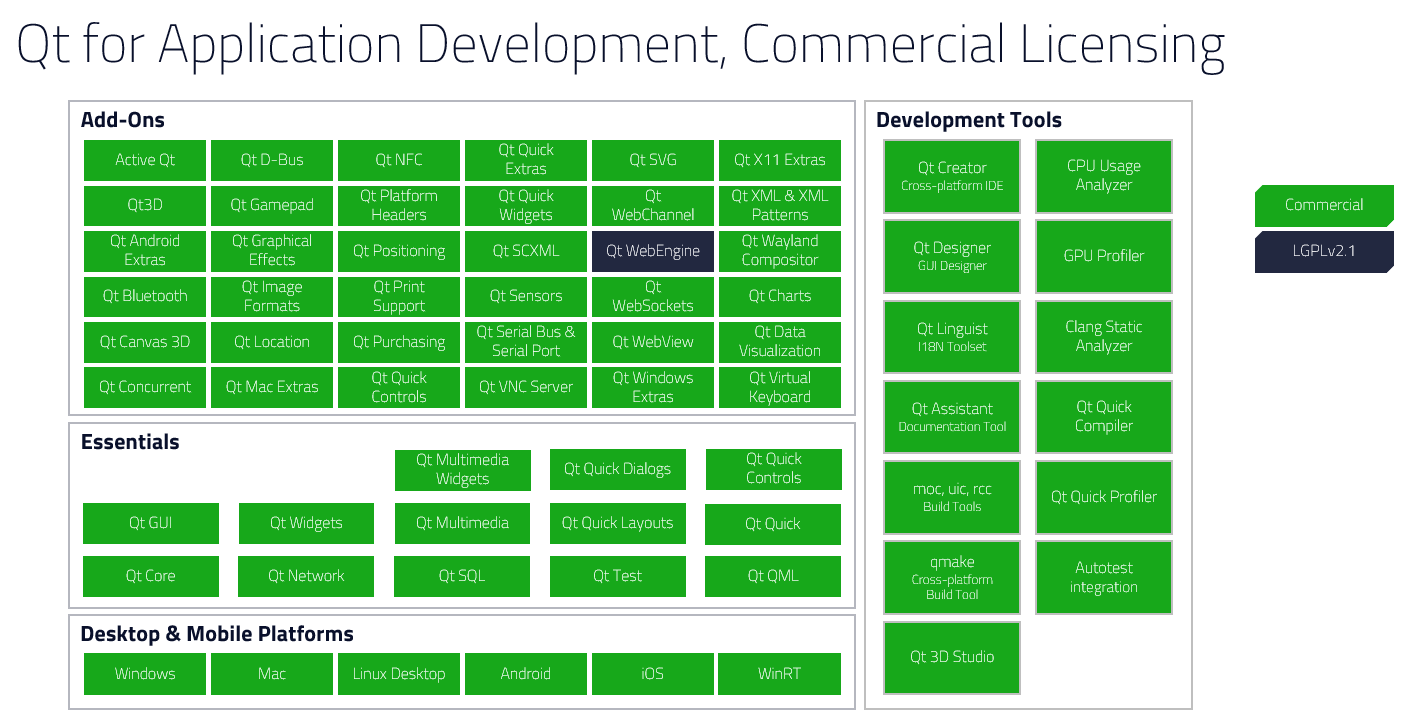Click the Linux Desktop platform tile

point(398,674)
